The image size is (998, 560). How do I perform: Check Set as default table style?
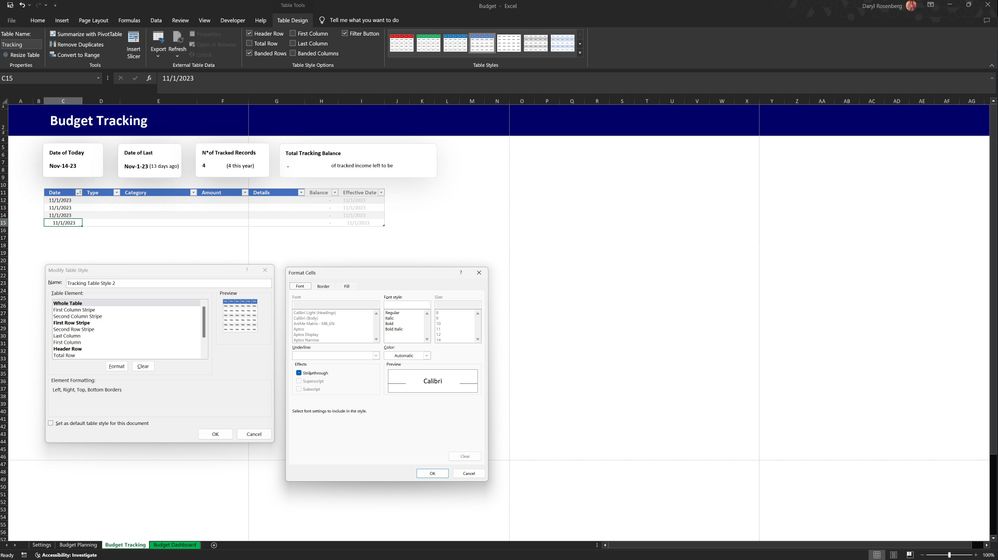51,423
